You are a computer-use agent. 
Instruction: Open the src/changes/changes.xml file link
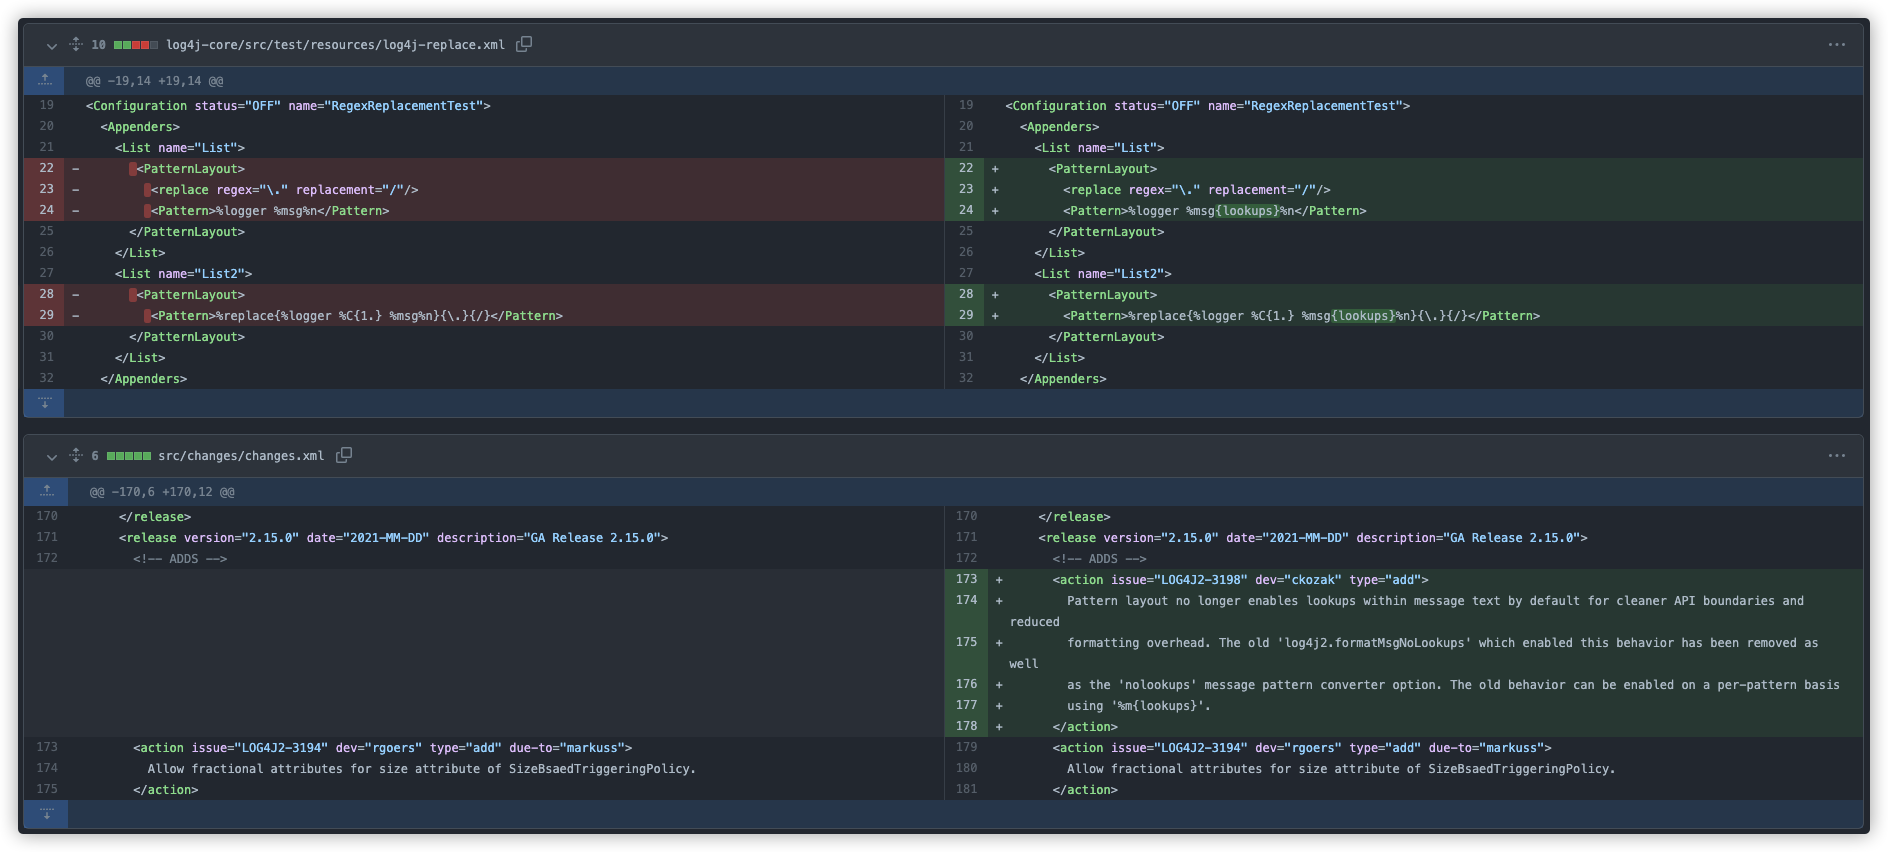(x=241, y=456)
